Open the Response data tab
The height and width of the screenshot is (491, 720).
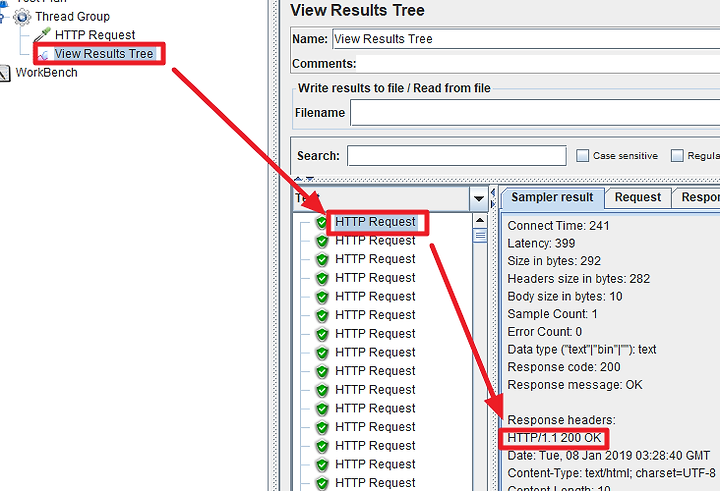click(x=698, y=198)
